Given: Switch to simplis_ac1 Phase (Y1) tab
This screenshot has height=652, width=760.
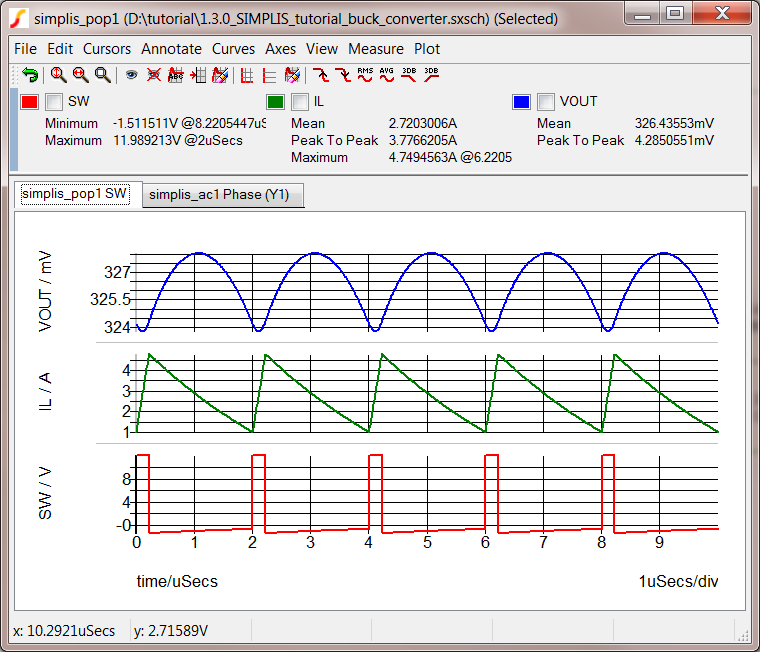Looking at the screenshot, I should [x=223, y=195].
